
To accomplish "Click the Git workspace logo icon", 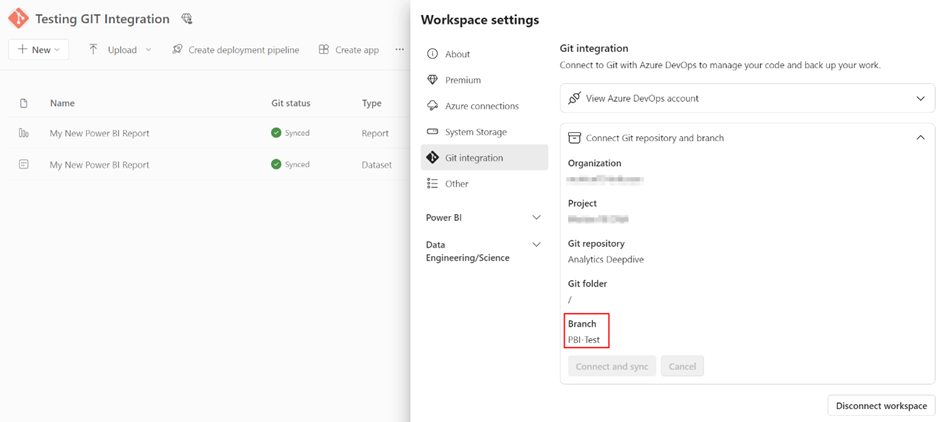I will pyautogui.click(x=19, y=19).
